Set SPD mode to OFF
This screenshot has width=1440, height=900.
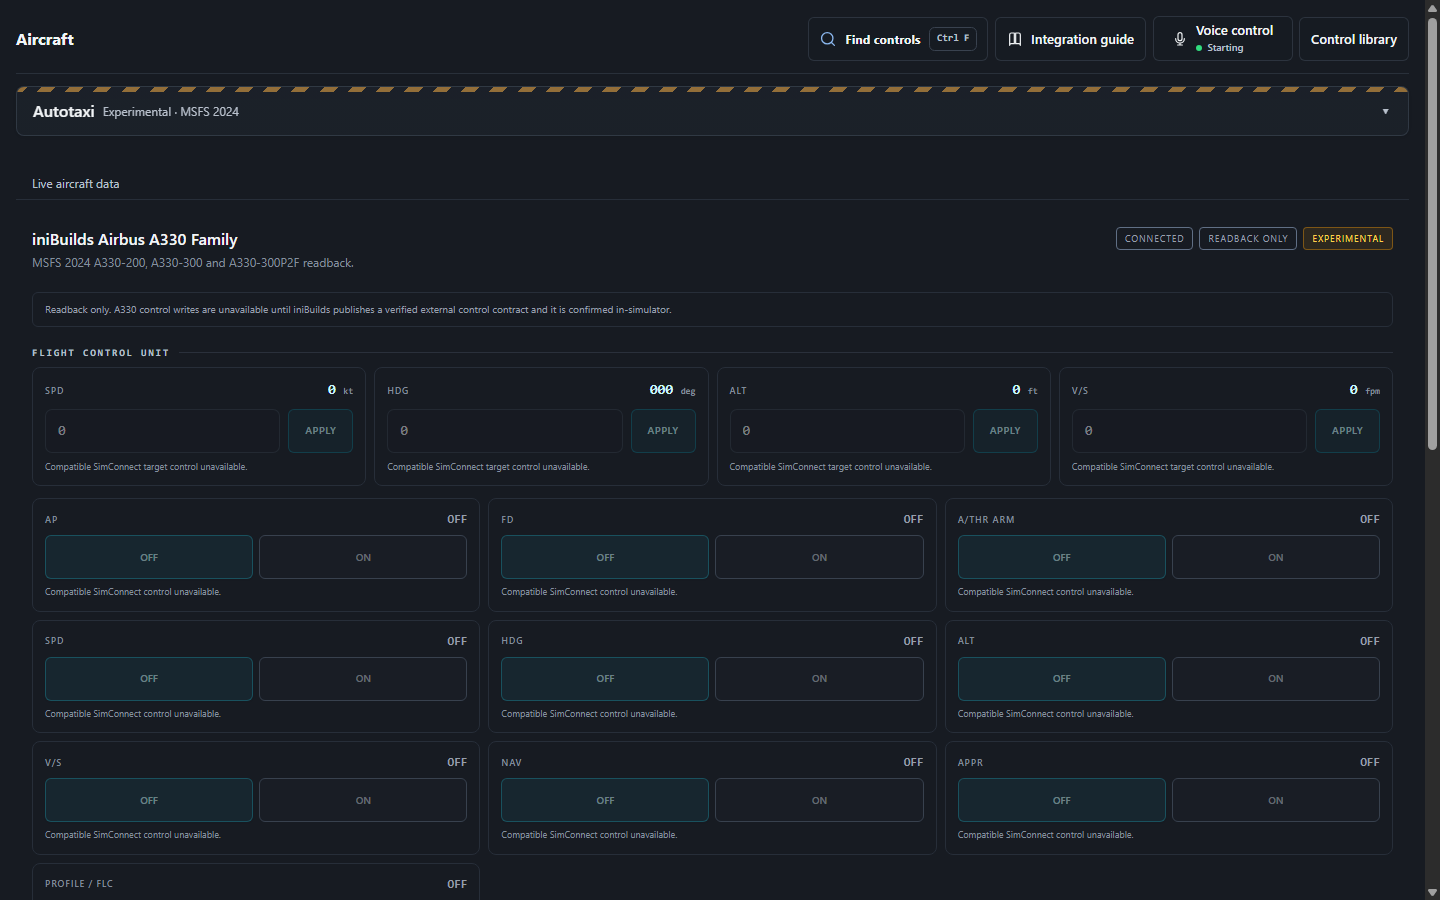coord(149,679)
